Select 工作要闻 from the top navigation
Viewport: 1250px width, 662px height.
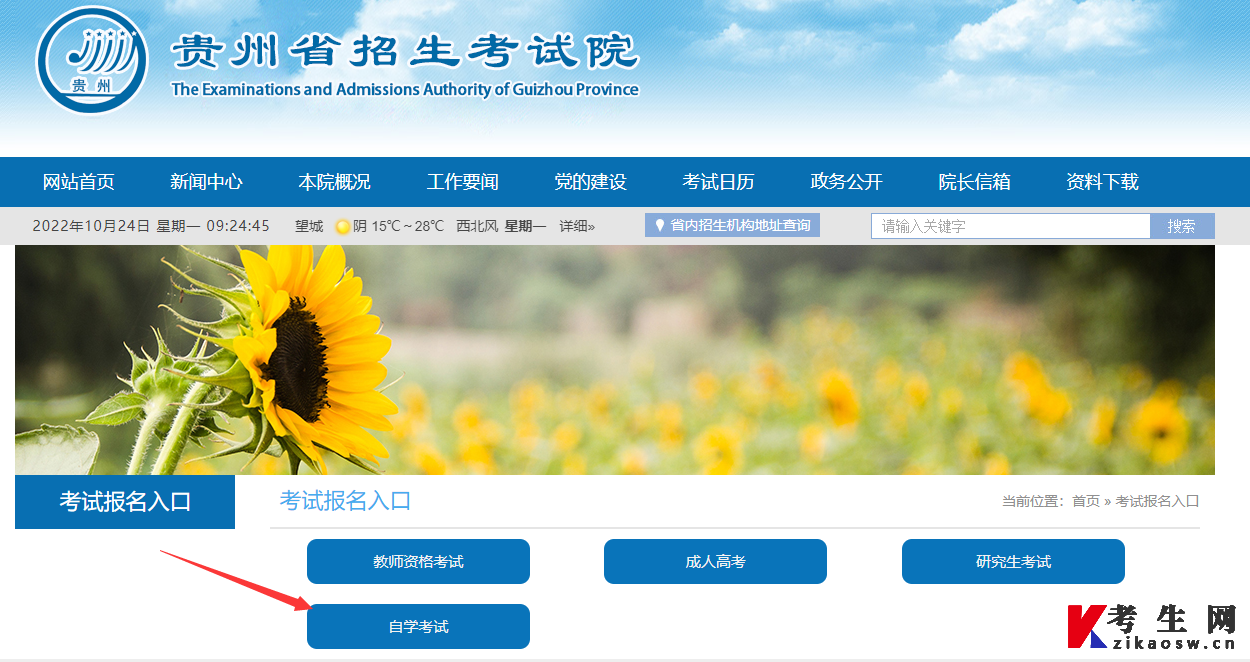[462, 181]
